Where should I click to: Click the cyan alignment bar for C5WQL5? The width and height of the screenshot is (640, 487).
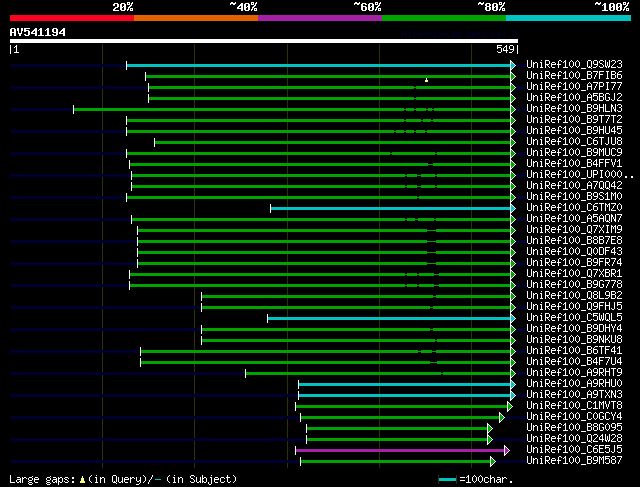389,318
